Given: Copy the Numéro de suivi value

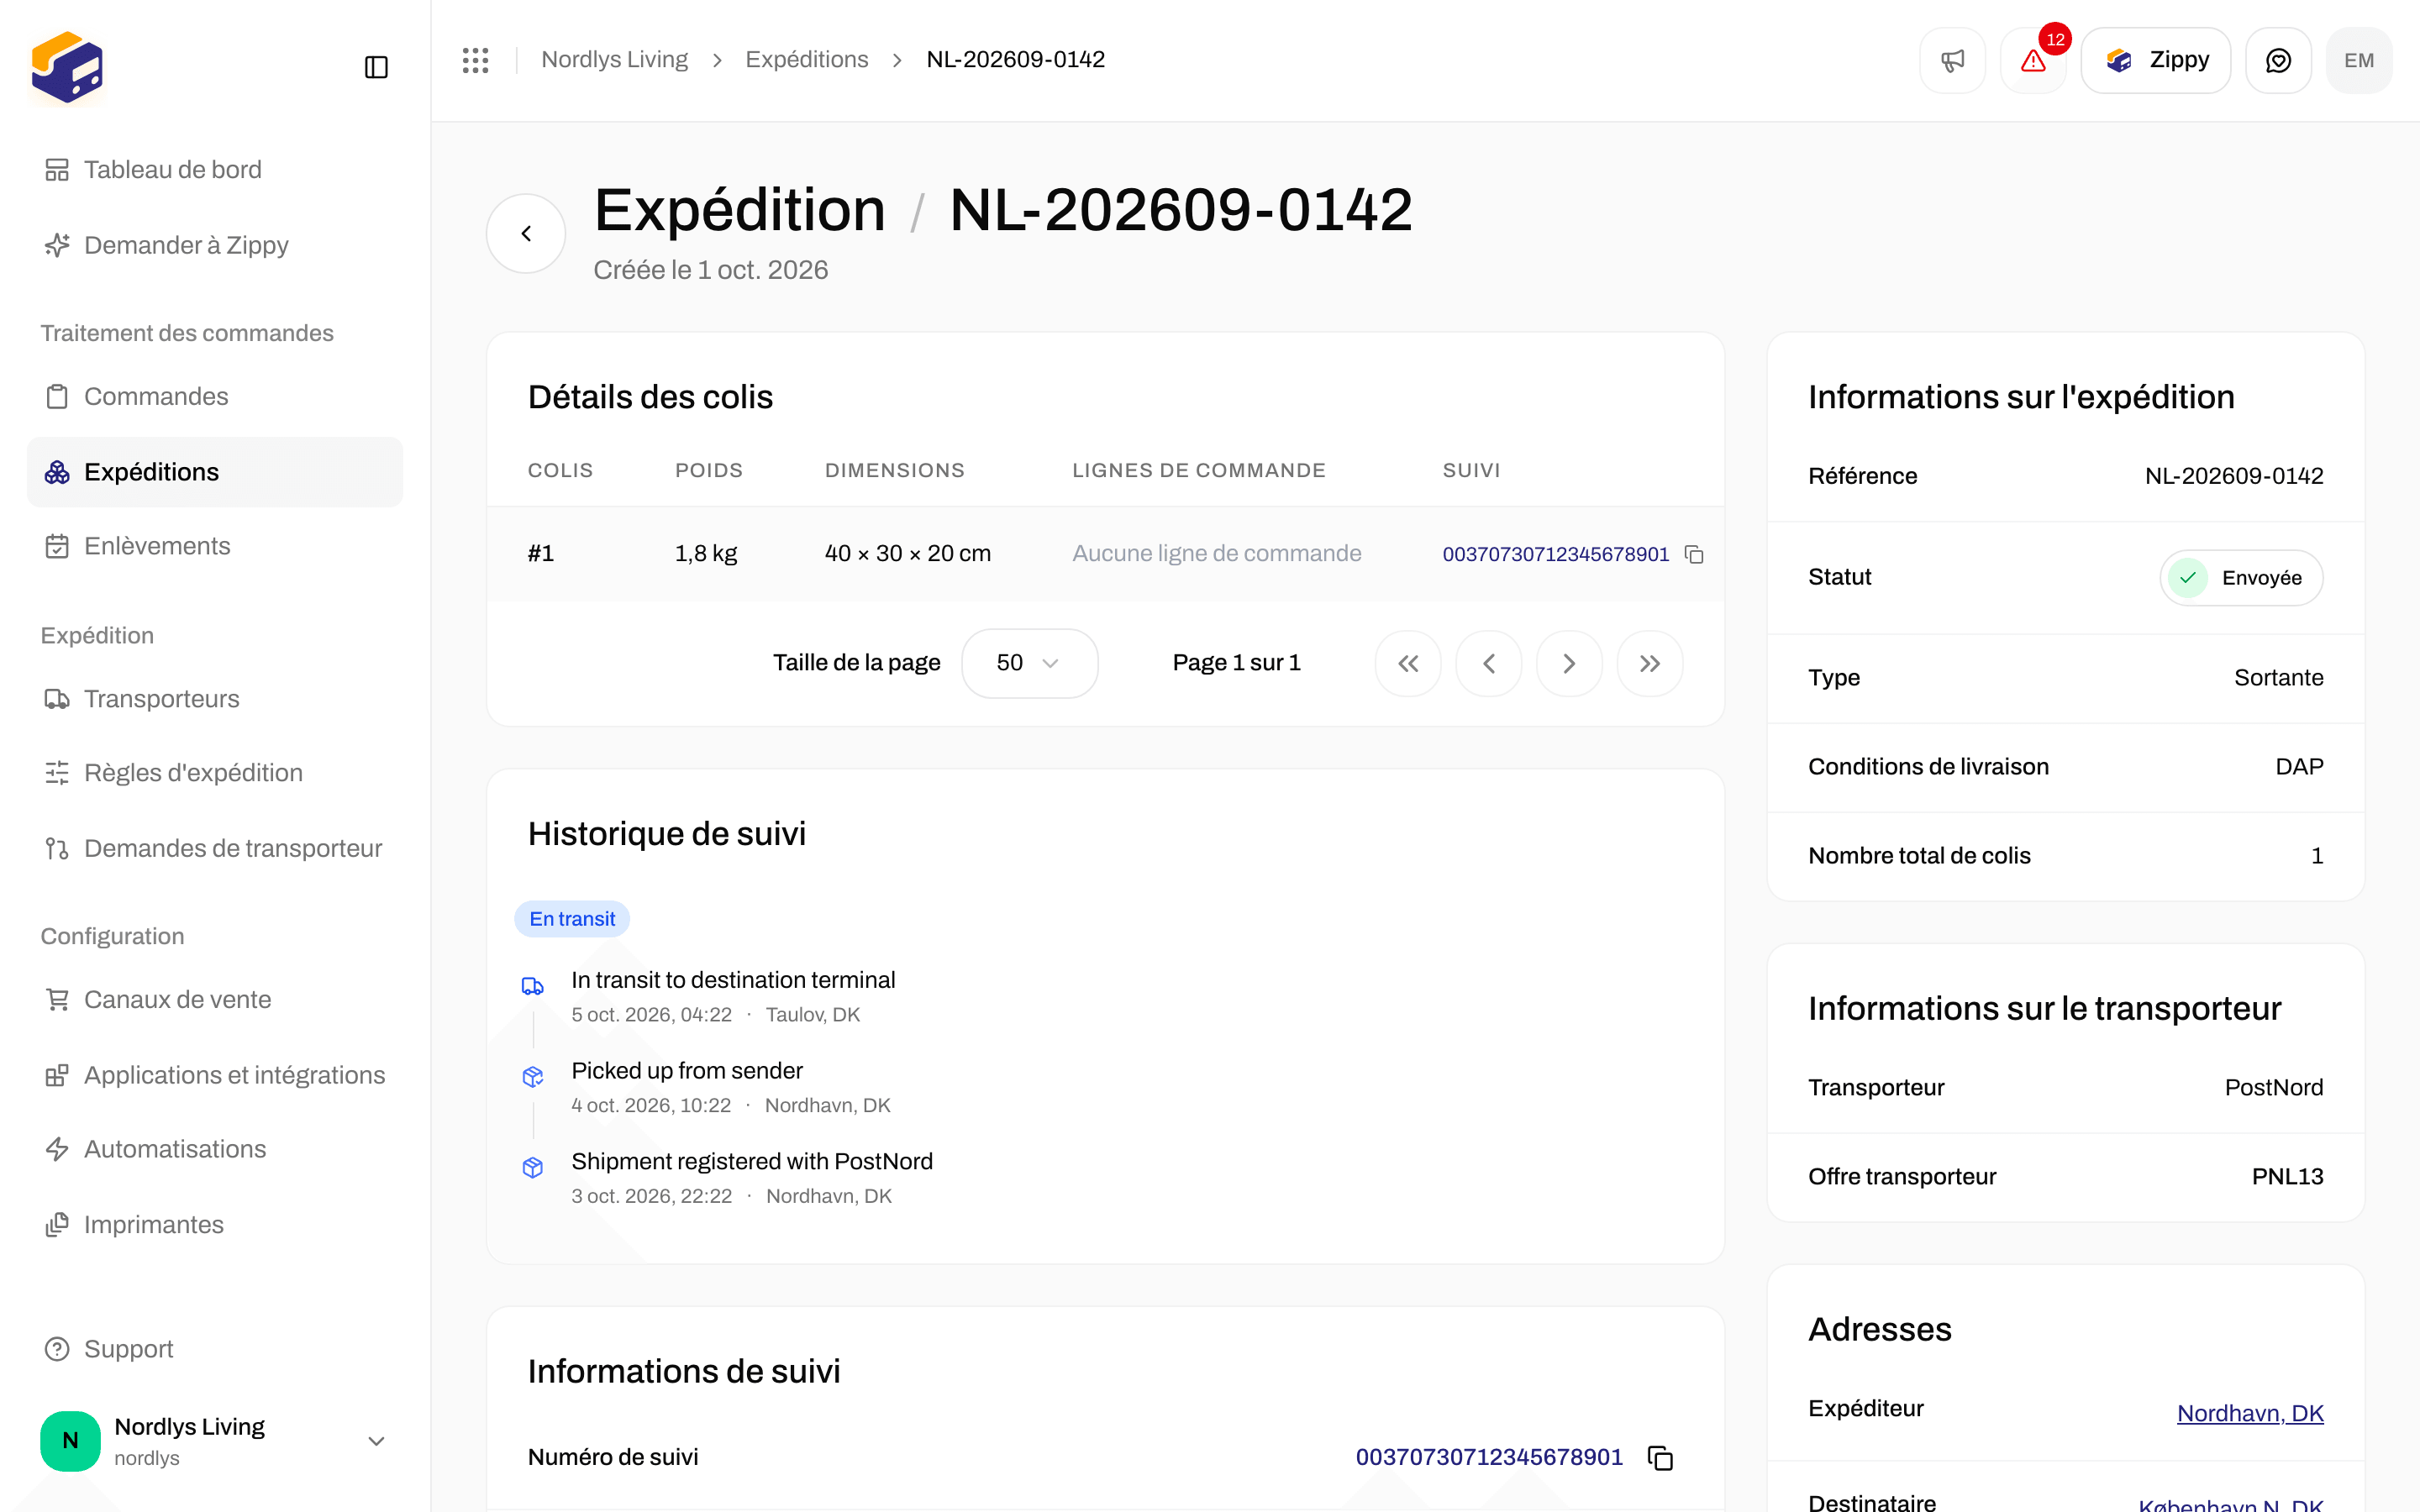Looking at the screenshot, I should click(x=1660, y=1458).
